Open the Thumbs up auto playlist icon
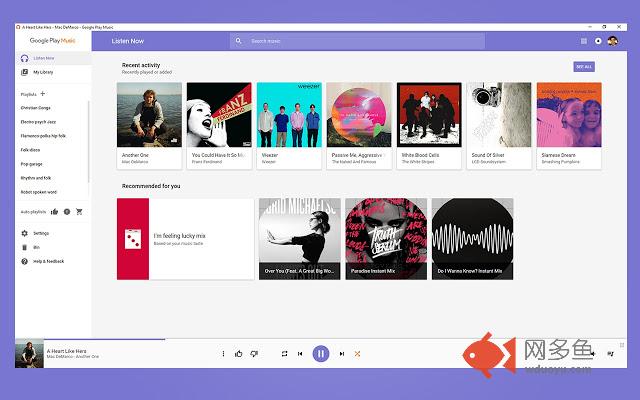 [54, 211]
